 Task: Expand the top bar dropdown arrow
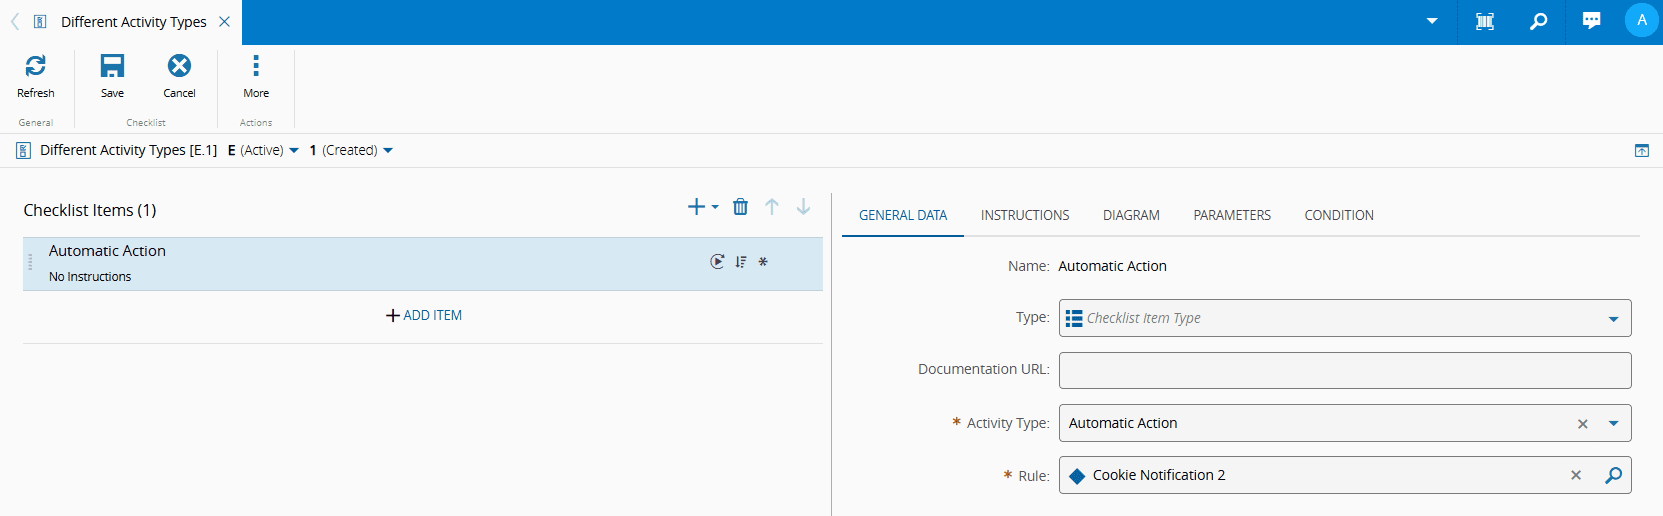(x=1432, y=21)
